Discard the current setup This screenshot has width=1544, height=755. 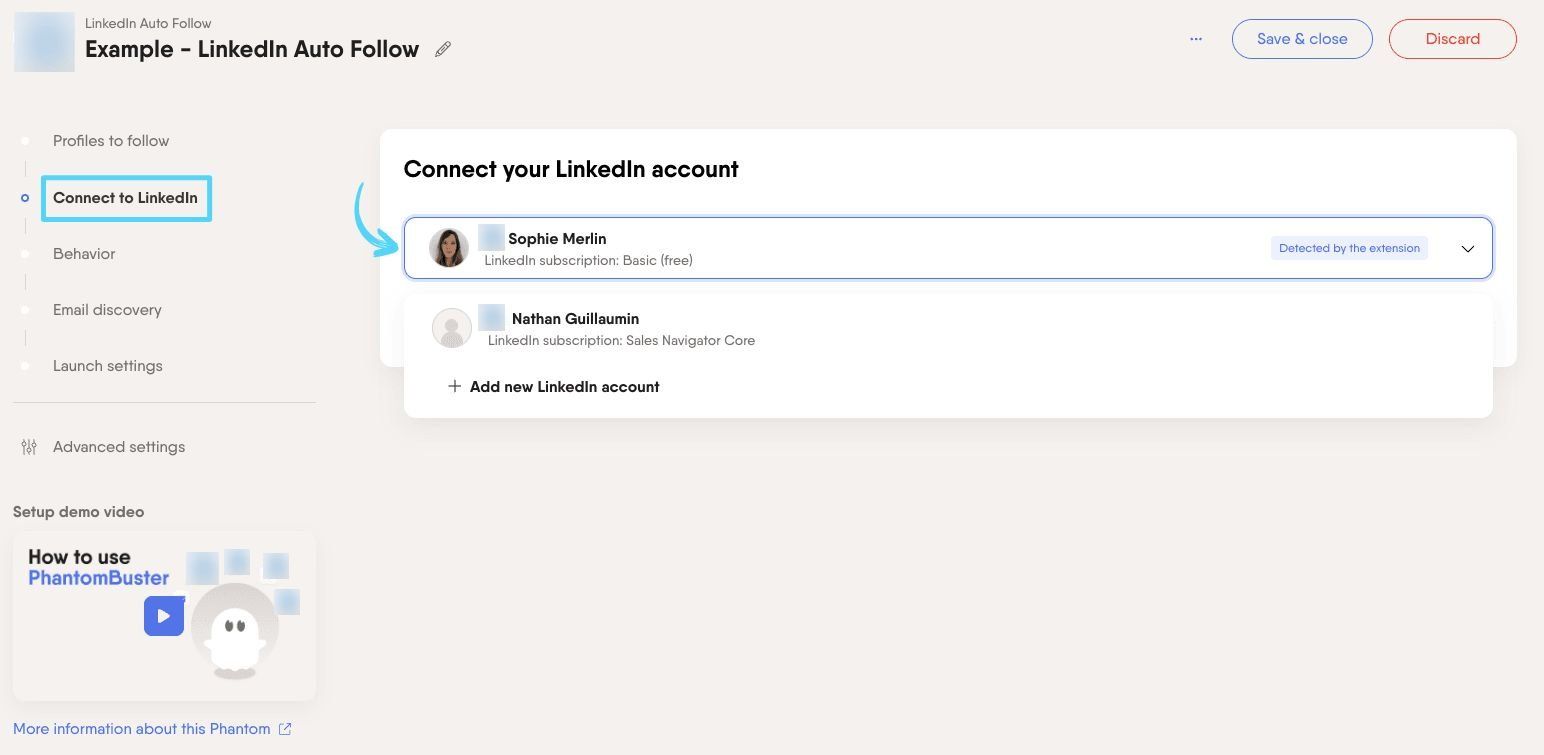[1452, 39]
